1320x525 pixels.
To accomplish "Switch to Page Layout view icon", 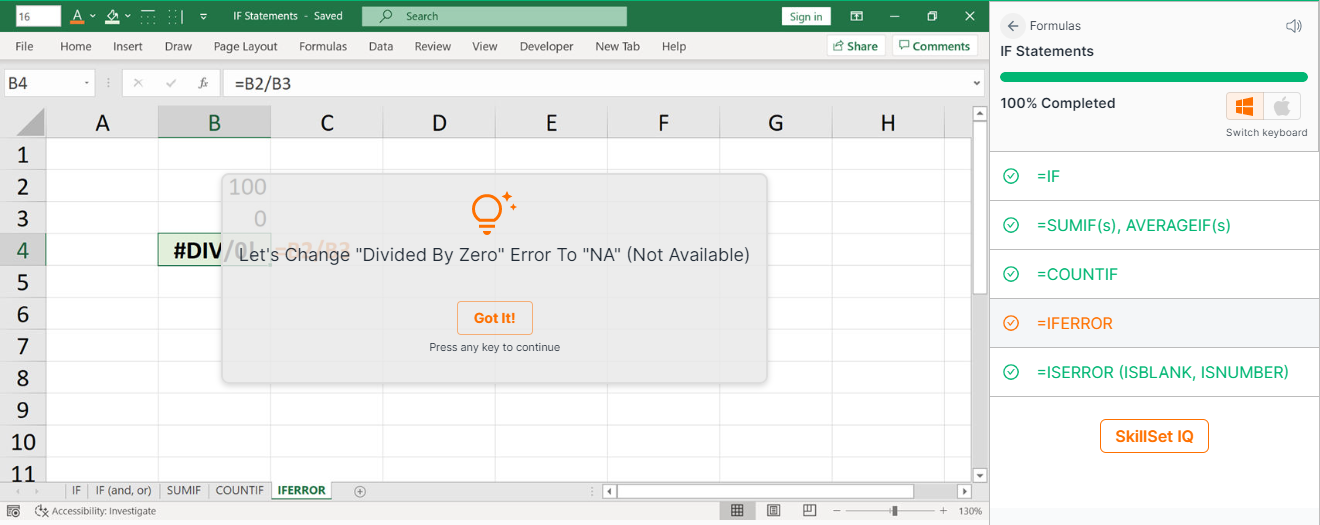I will tap(773, 511).
